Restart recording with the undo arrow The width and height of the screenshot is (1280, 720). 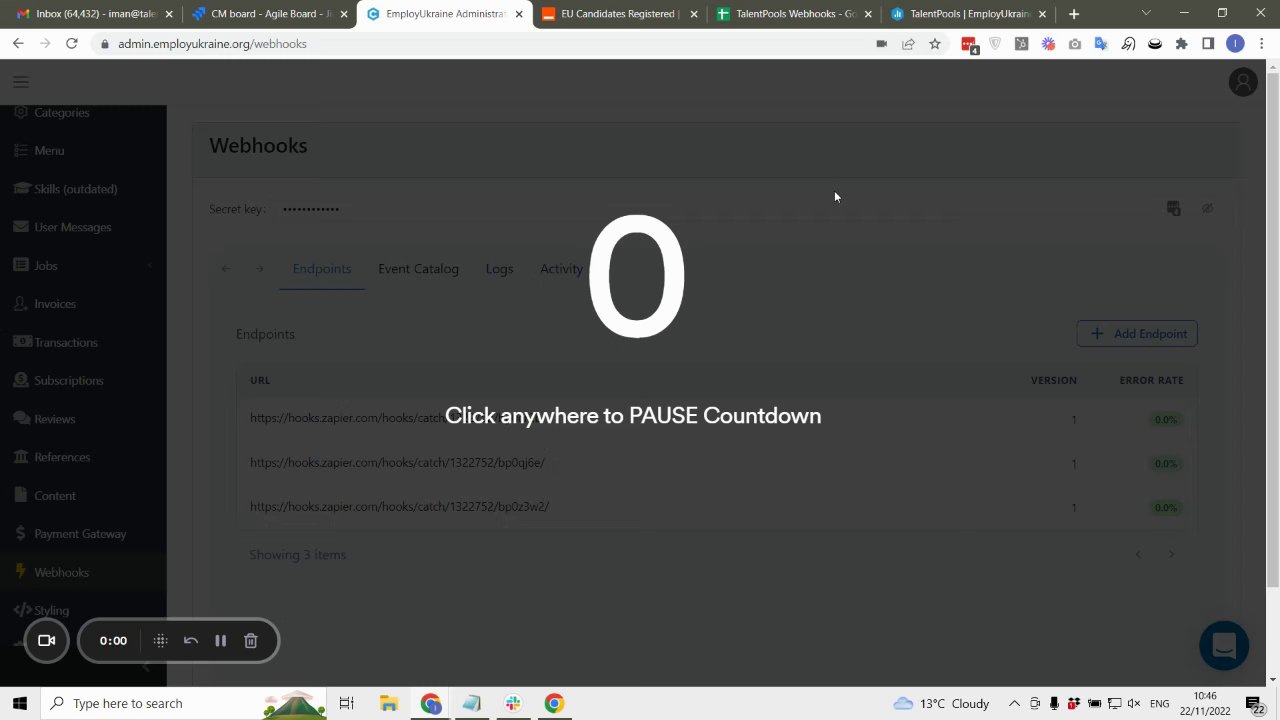(x=190, y=641)
